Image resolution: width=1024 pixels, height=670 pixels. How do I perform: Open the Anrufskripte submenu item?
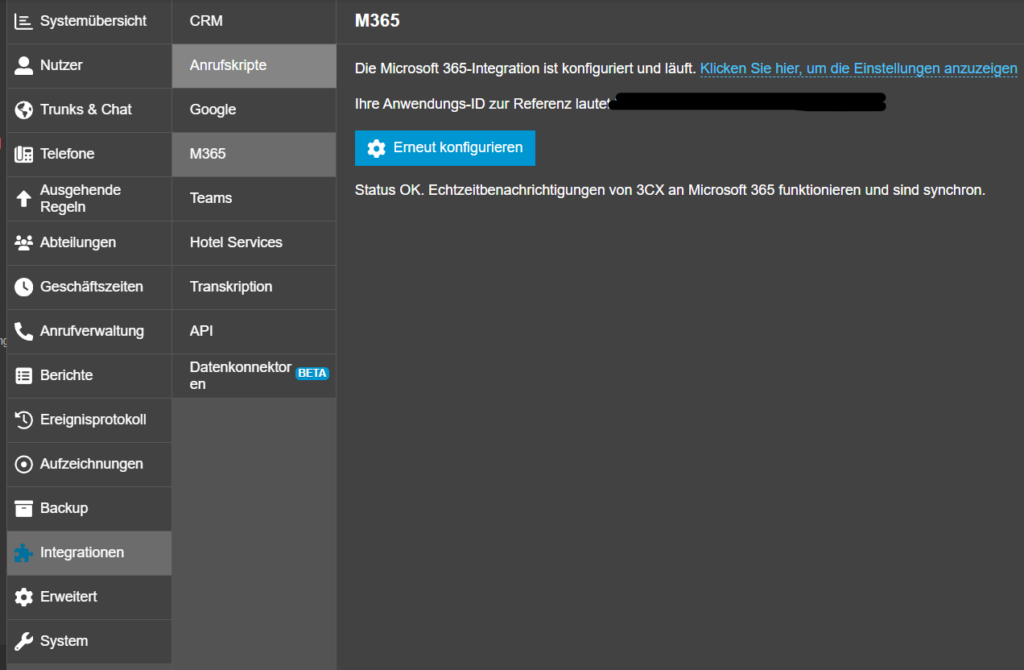(254, 65)
